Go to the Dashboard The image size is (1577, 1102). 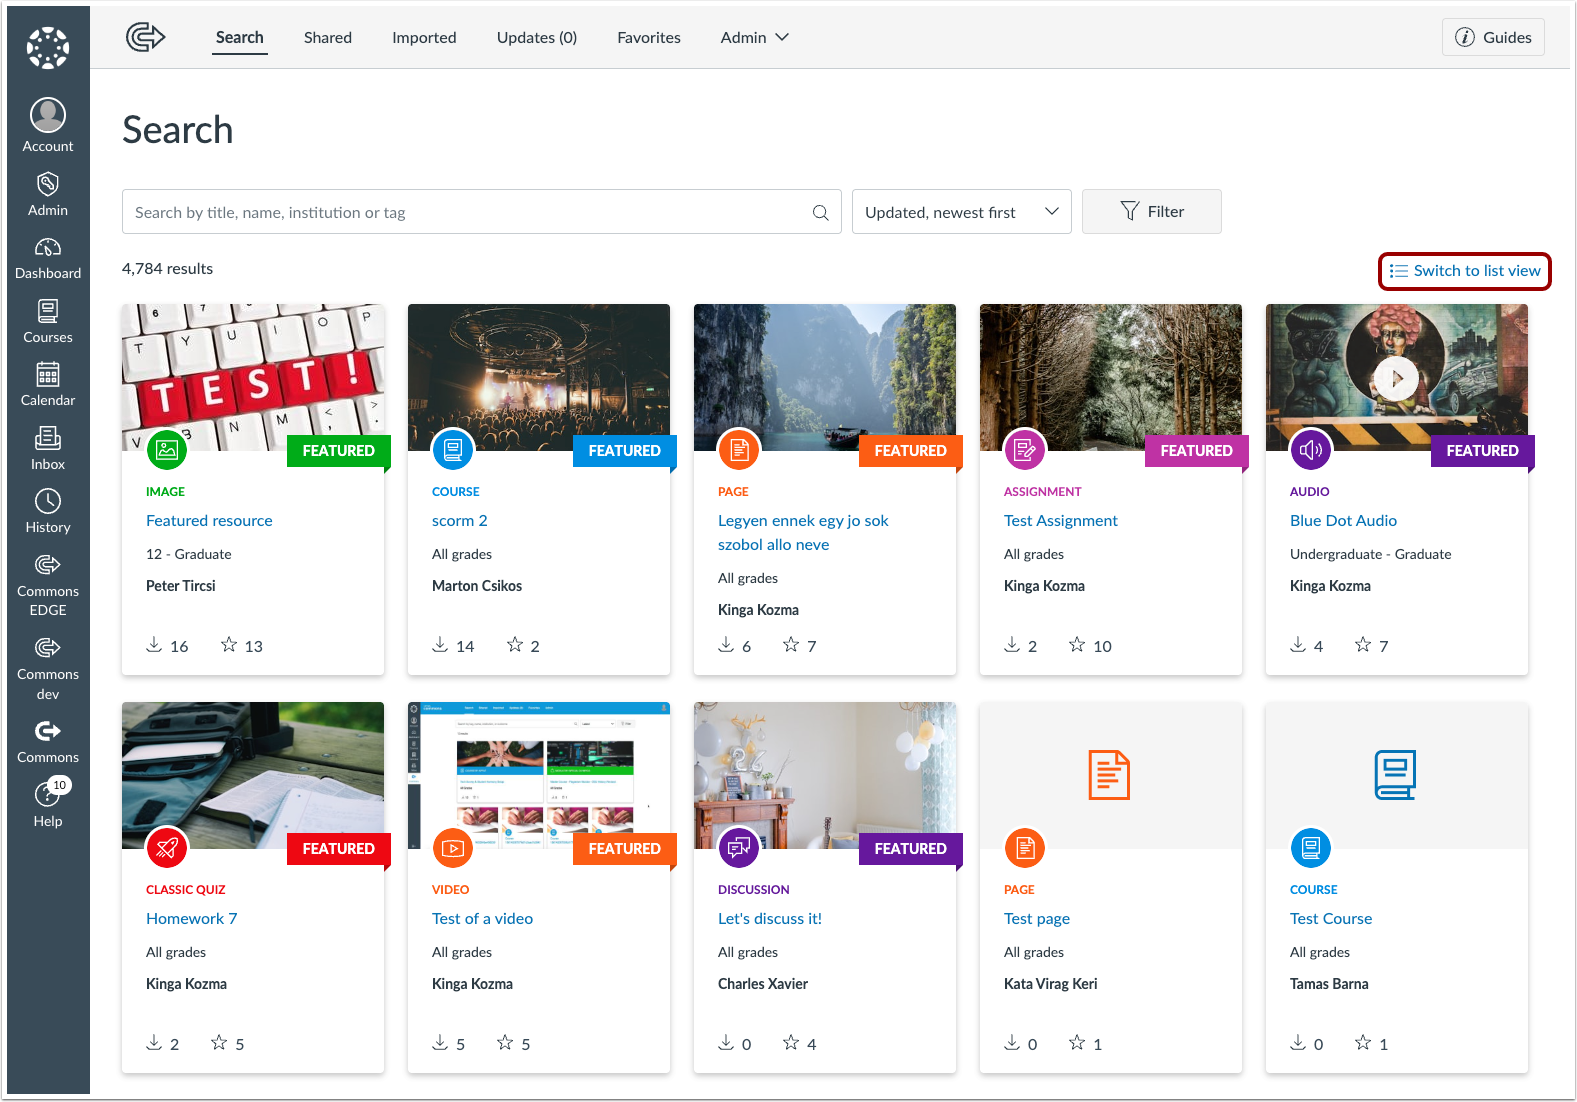click(x=48, y=258)
